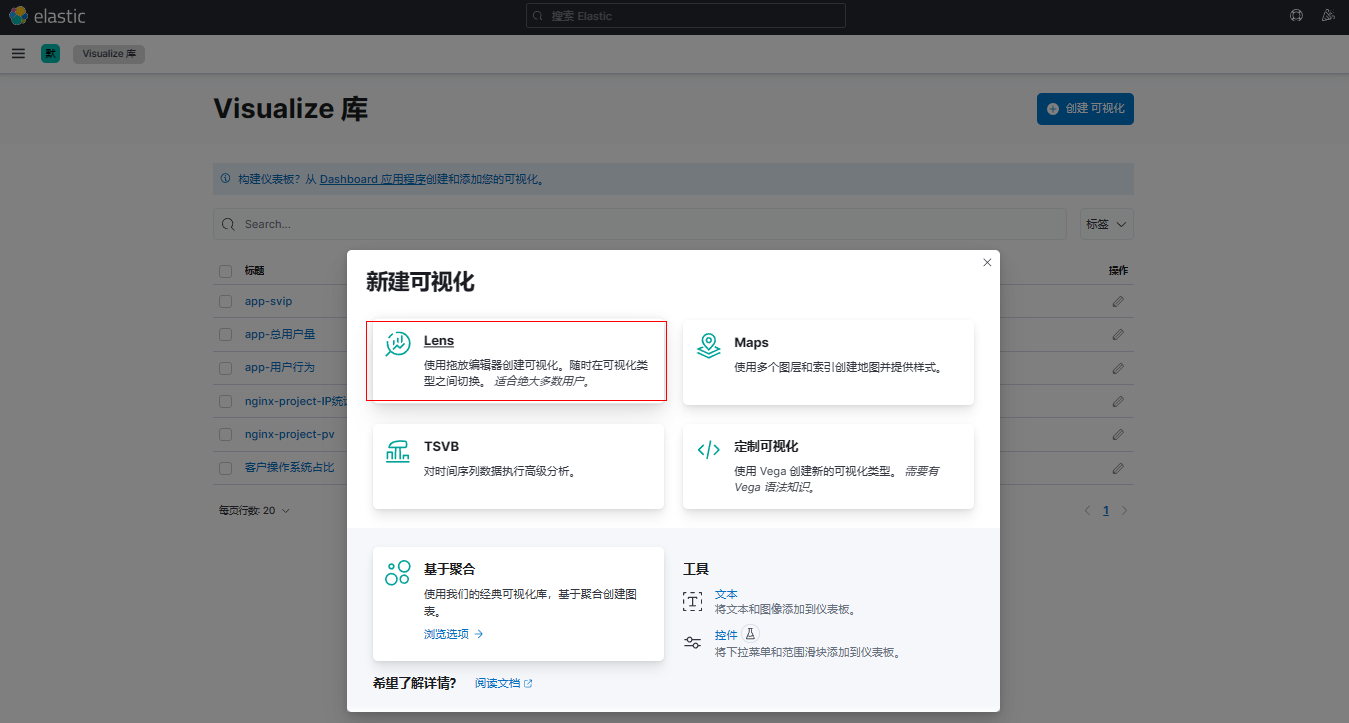Image resolution: width=1349 pixels, height=723 pixels.
Task: Open the rows per page dropdown
Action: pyautogui.click(x=254, y=511)
